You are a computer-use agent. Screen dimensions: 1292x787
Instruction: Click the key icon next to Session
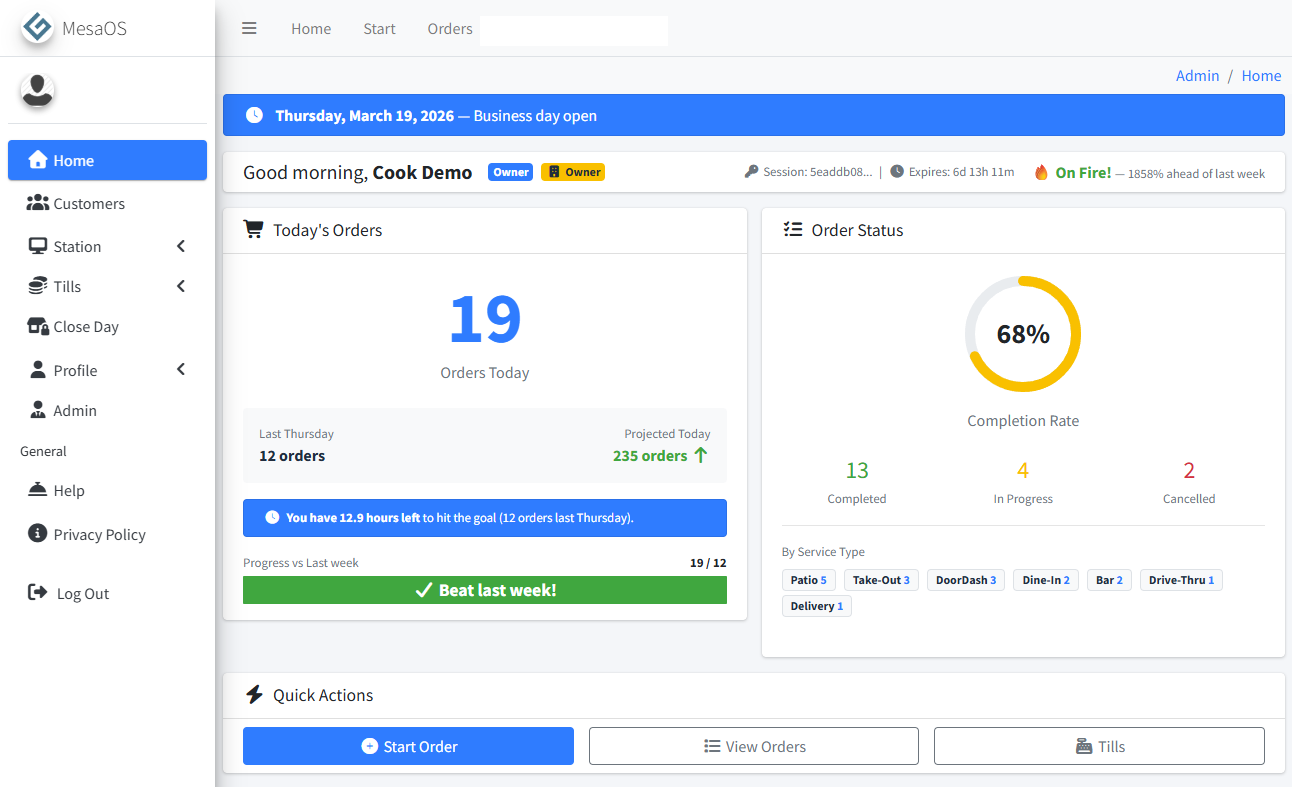point(752,172)
